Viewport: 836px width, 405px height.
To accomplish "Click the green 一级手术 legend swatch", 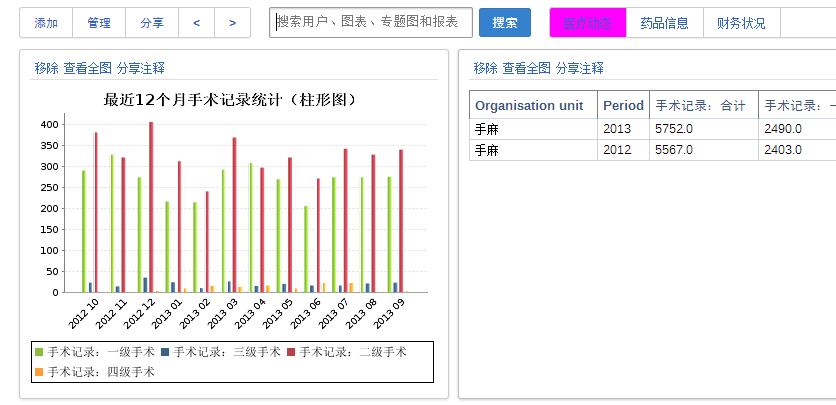I will 39,352.
